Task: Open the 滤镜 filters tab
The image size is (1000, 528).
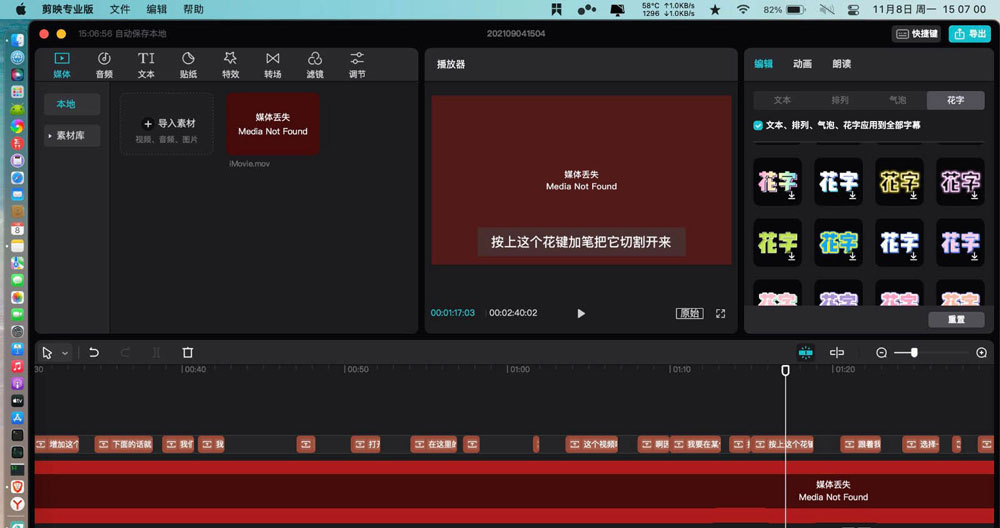Action: click(314, 65)
